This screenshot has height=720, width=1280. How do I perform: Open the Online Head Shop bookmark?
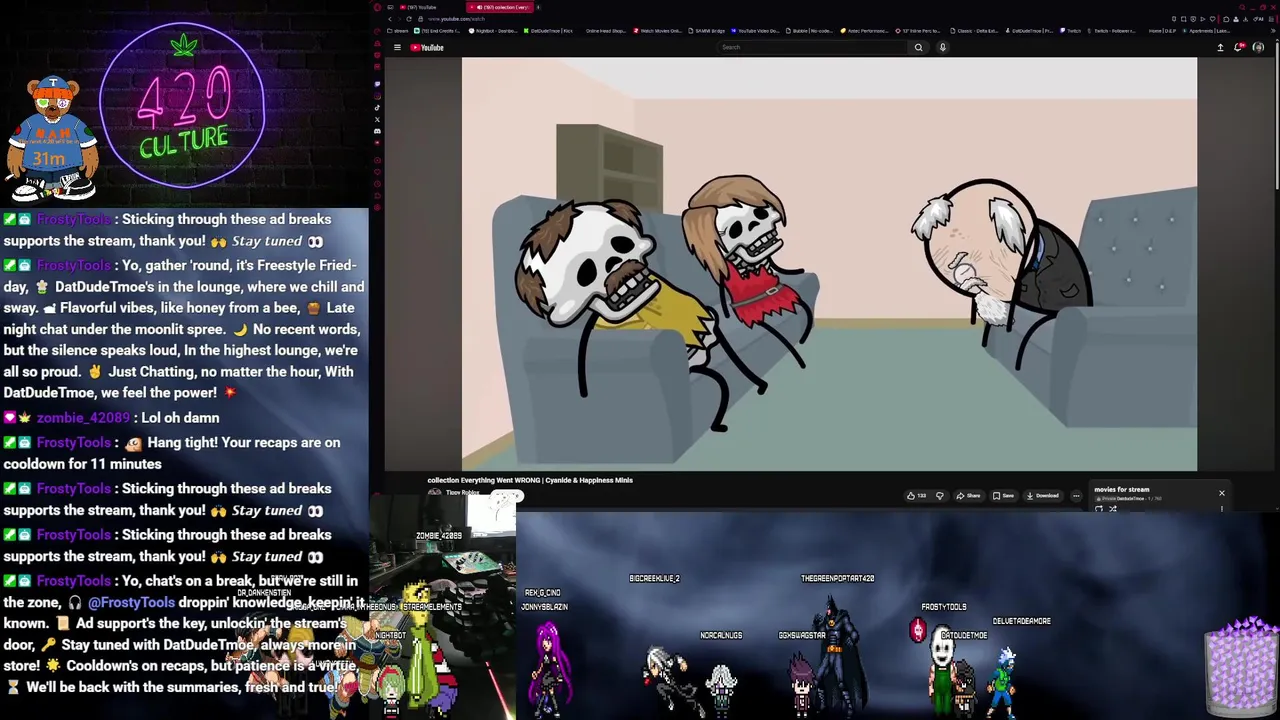[x=606, y=31]
